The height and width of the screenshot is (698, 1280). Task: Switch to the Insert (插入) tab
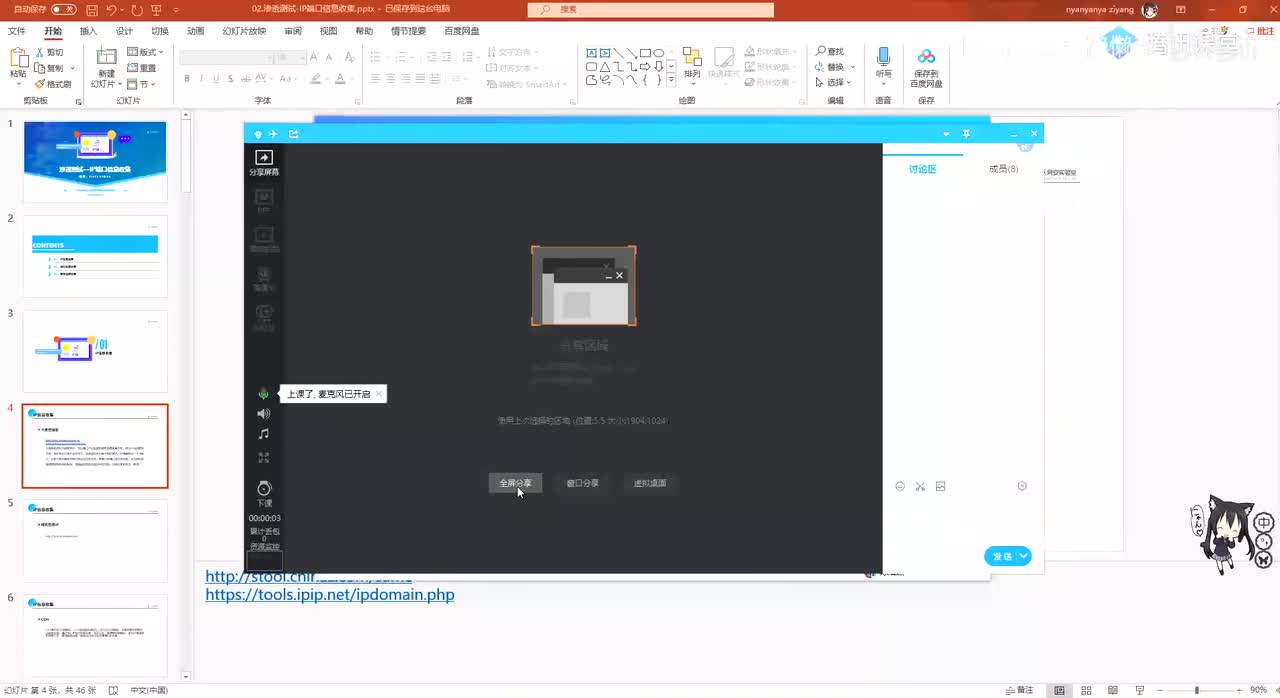coord(88,31)
